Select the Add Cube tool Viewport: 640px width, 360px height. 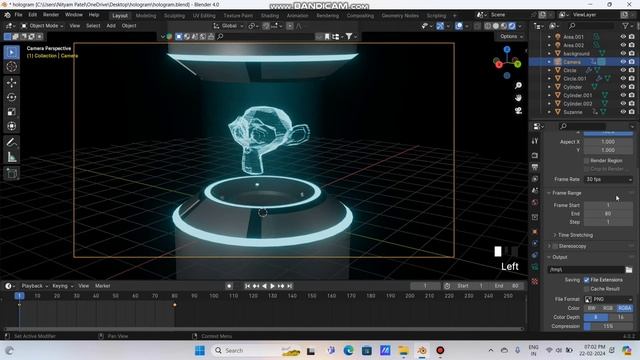tap(11, 173)
